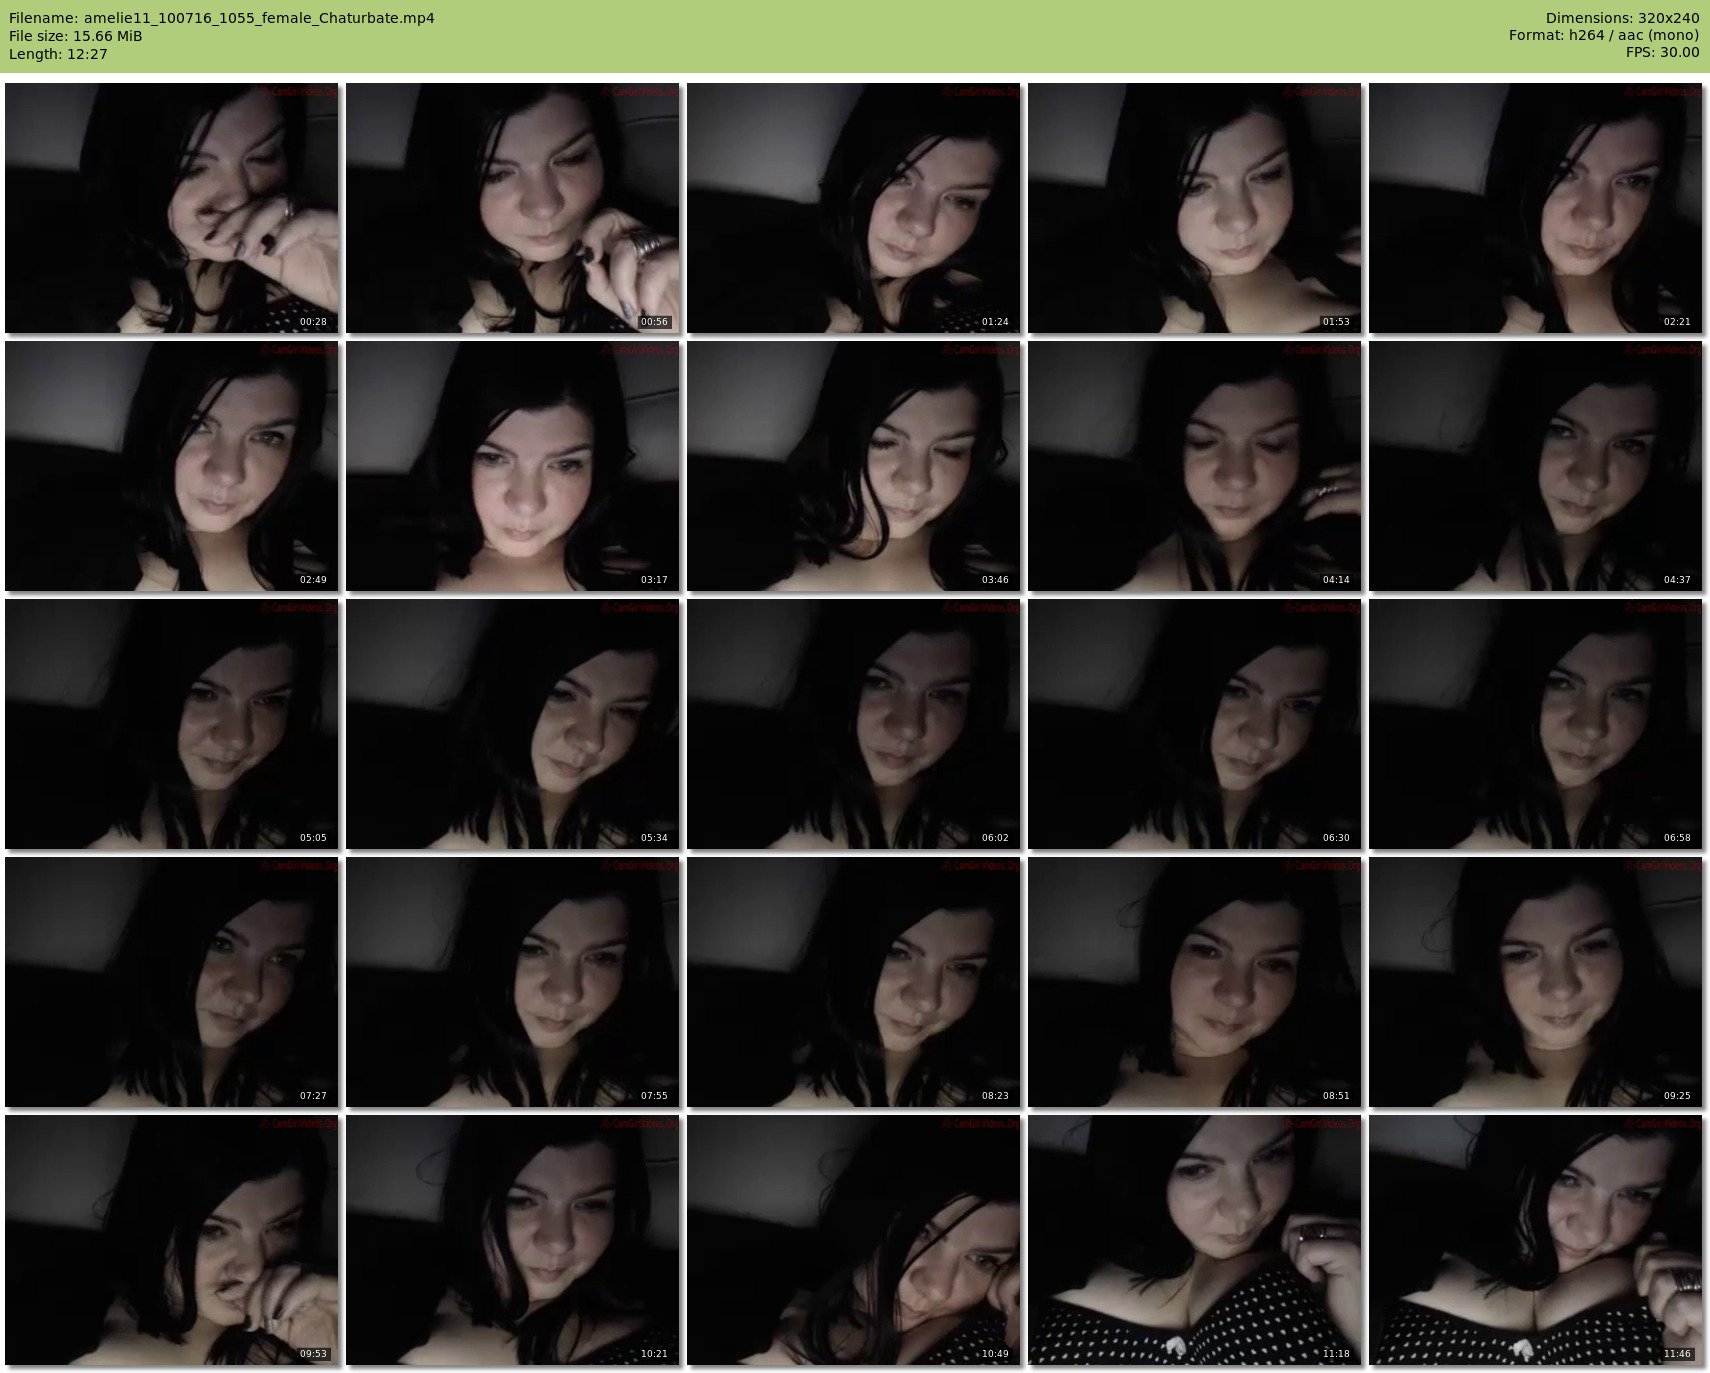
Task: Click the final frame at 11:46
Action: point(1536,1240)
